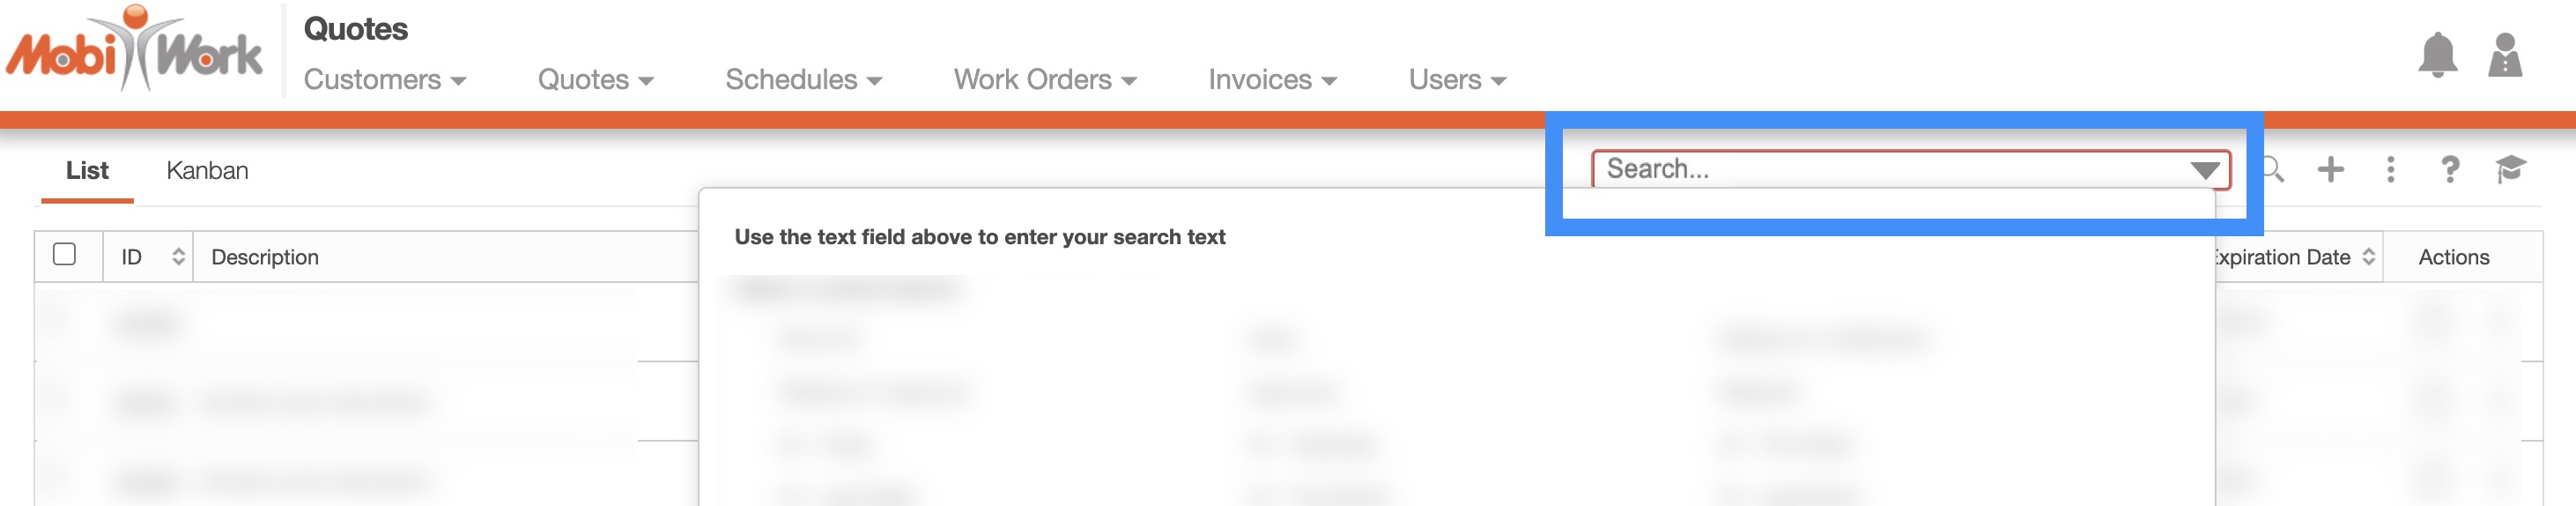The height and width of the screenshot is (506, 2576).
Task: Open the user profile icon
Action: 2504,55
